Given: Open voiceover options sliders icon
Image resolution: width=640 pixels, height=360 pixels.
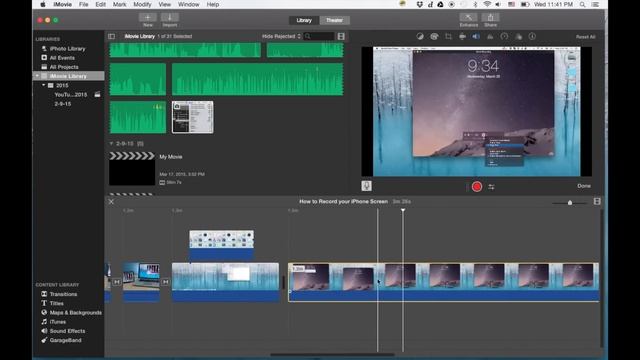Looking at the screenshot, I should tap(491, 187).
